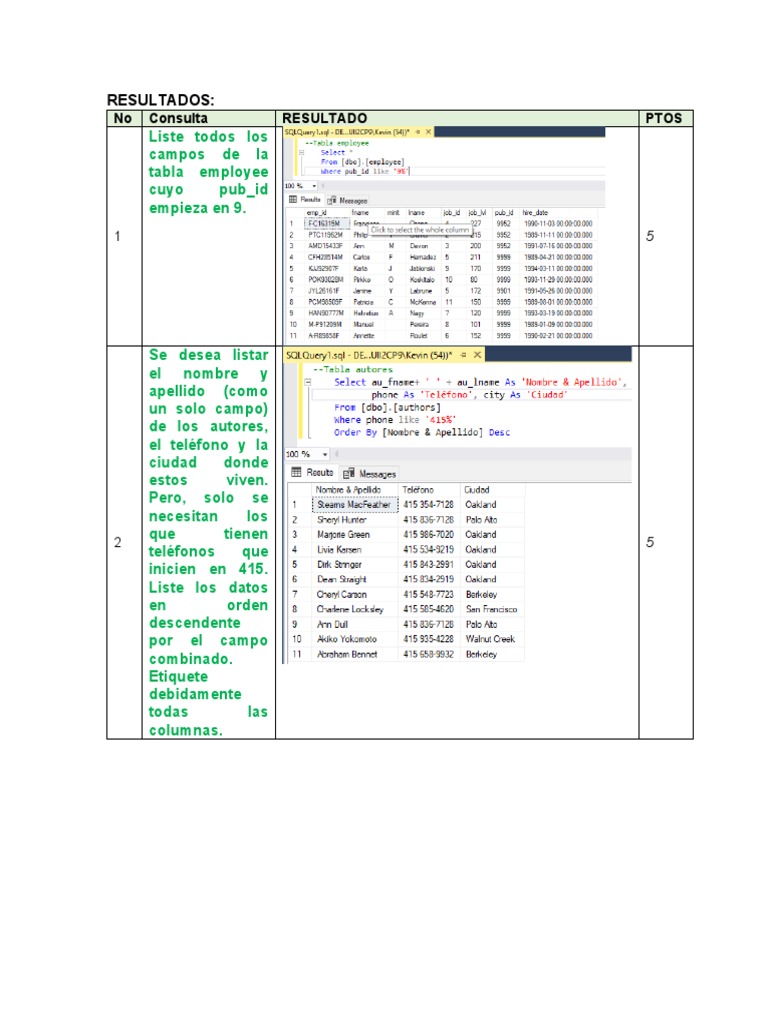Select the Results tab of the authors query
The width and height of the screenshot is (768, 1024).
pos(313,473)
